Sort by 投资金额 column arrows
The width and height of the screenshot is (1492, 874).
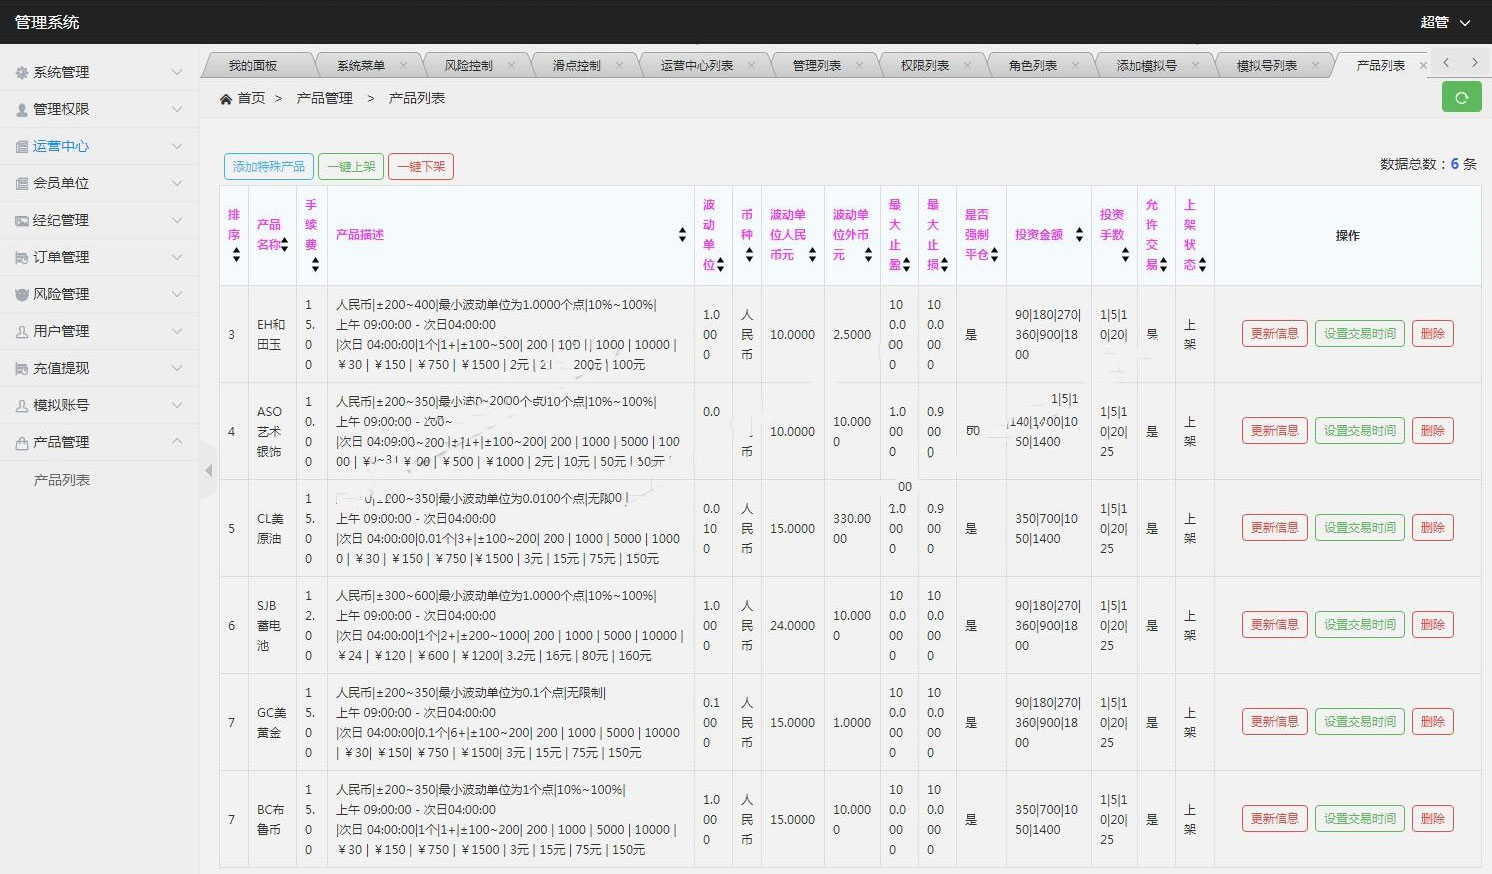click(x=1079, y=235)
